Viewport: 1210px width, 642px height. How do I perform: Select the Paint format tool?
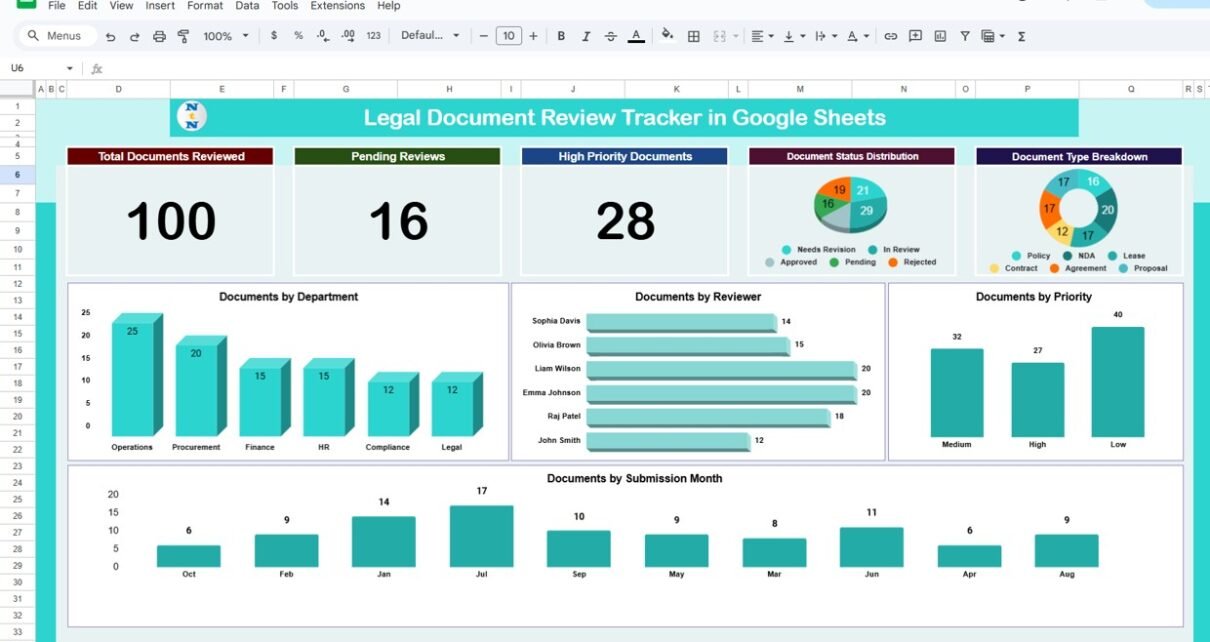click(x=183, y=36)
